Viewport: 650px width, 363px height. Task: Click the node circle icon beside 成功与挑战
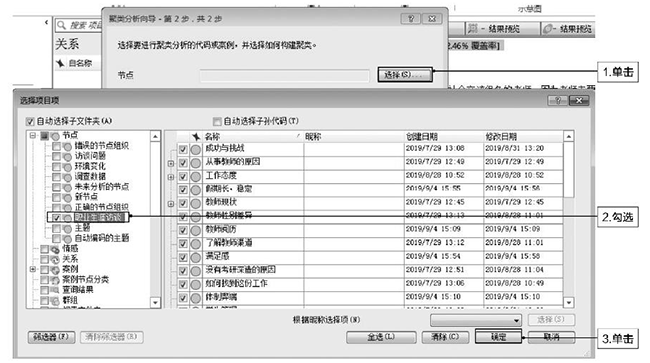(x=196, y=149)
